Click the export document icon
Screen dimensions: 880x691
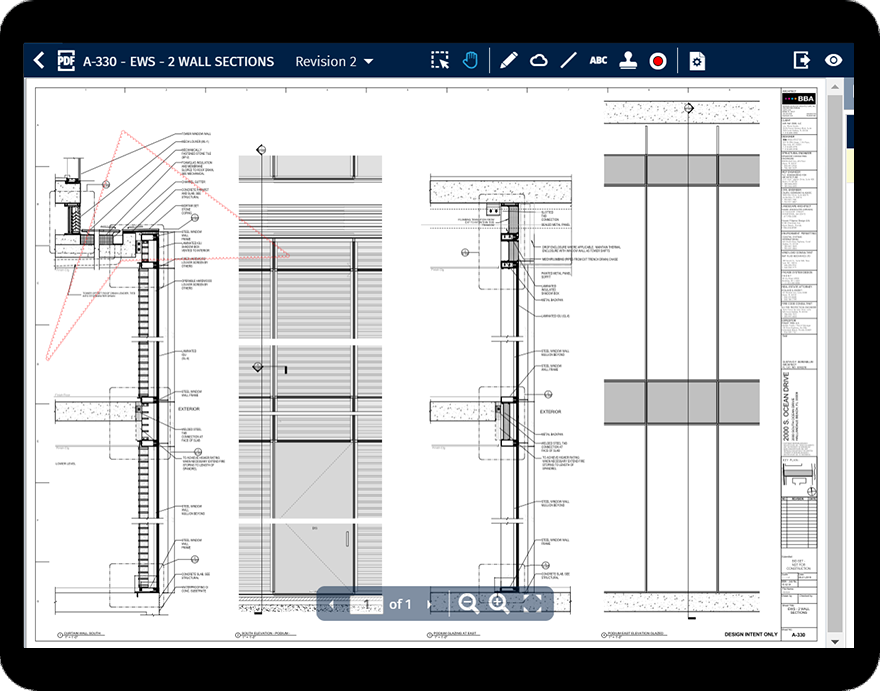[x=801, y=60]
